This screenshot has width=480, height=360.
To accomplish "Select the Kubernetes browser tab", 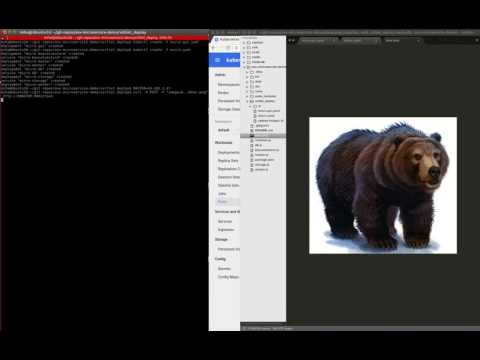I will (227, 39).
